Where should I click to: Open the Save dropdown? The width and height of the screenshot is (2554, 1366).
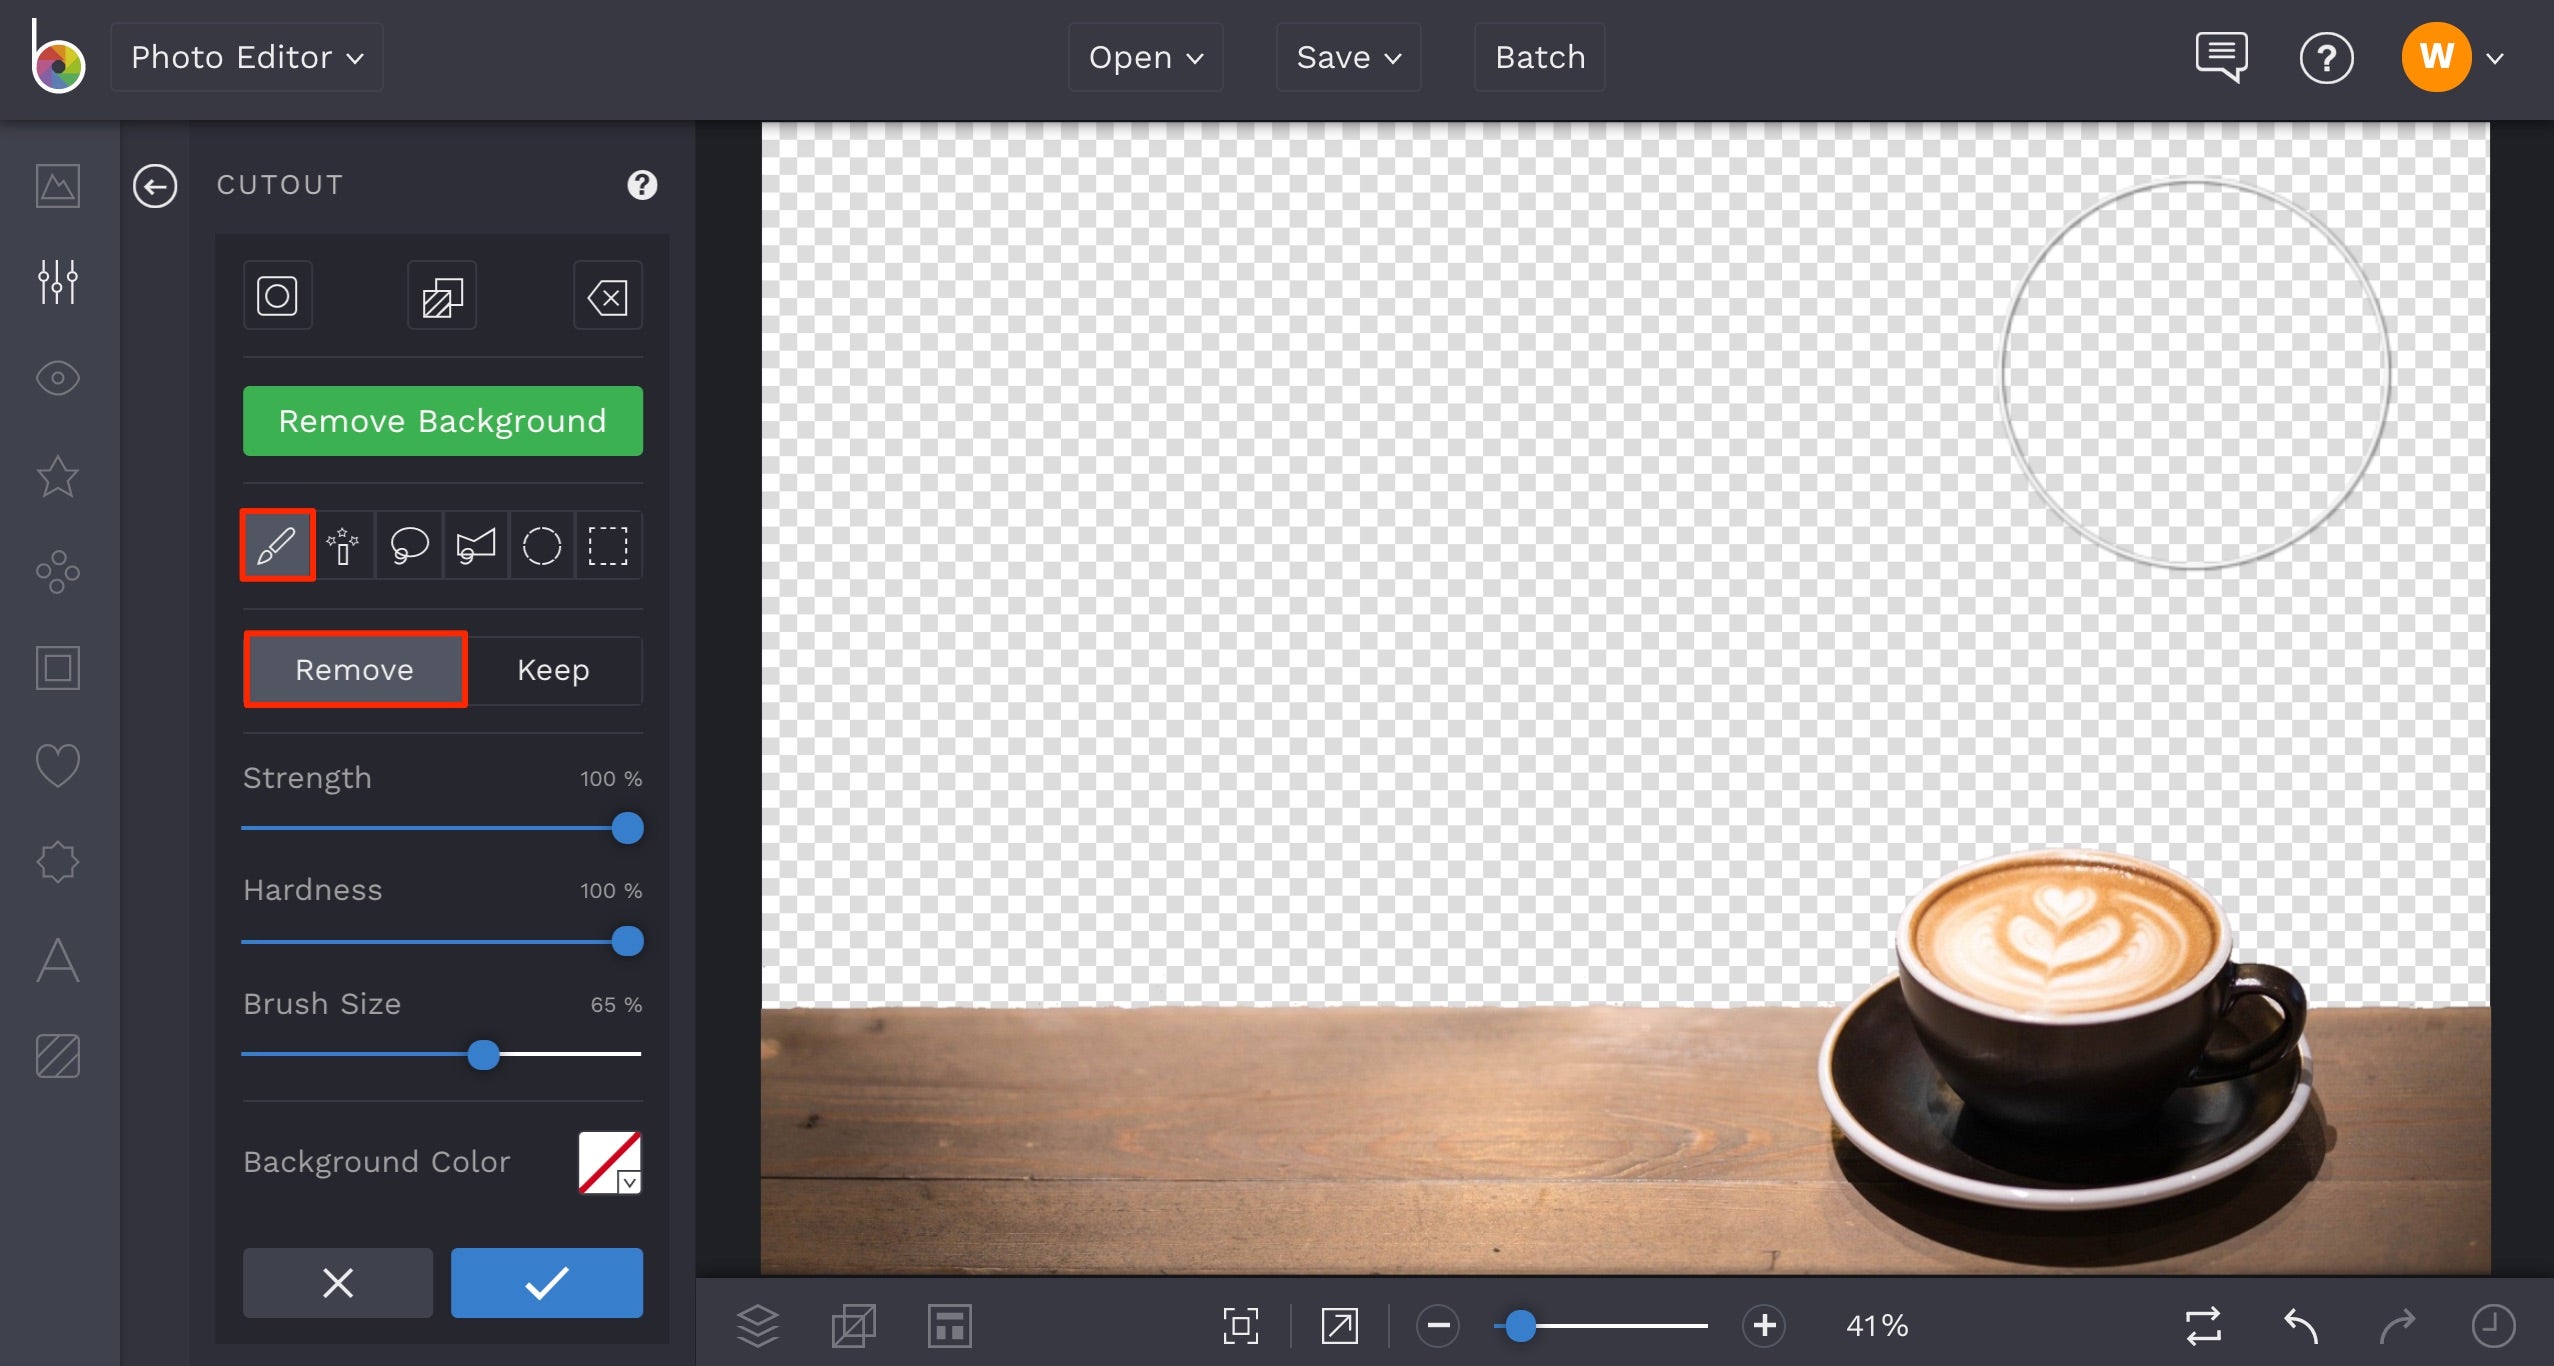[x=1347, y=57]
